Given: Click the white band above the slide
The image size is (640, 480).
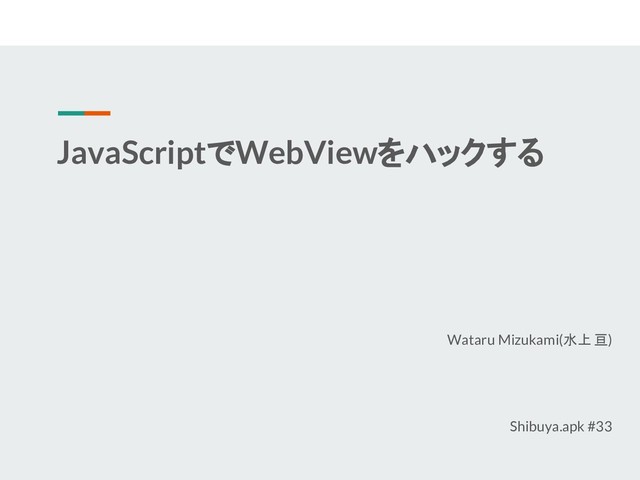Looking at the screenshot, I should point(320,23).
